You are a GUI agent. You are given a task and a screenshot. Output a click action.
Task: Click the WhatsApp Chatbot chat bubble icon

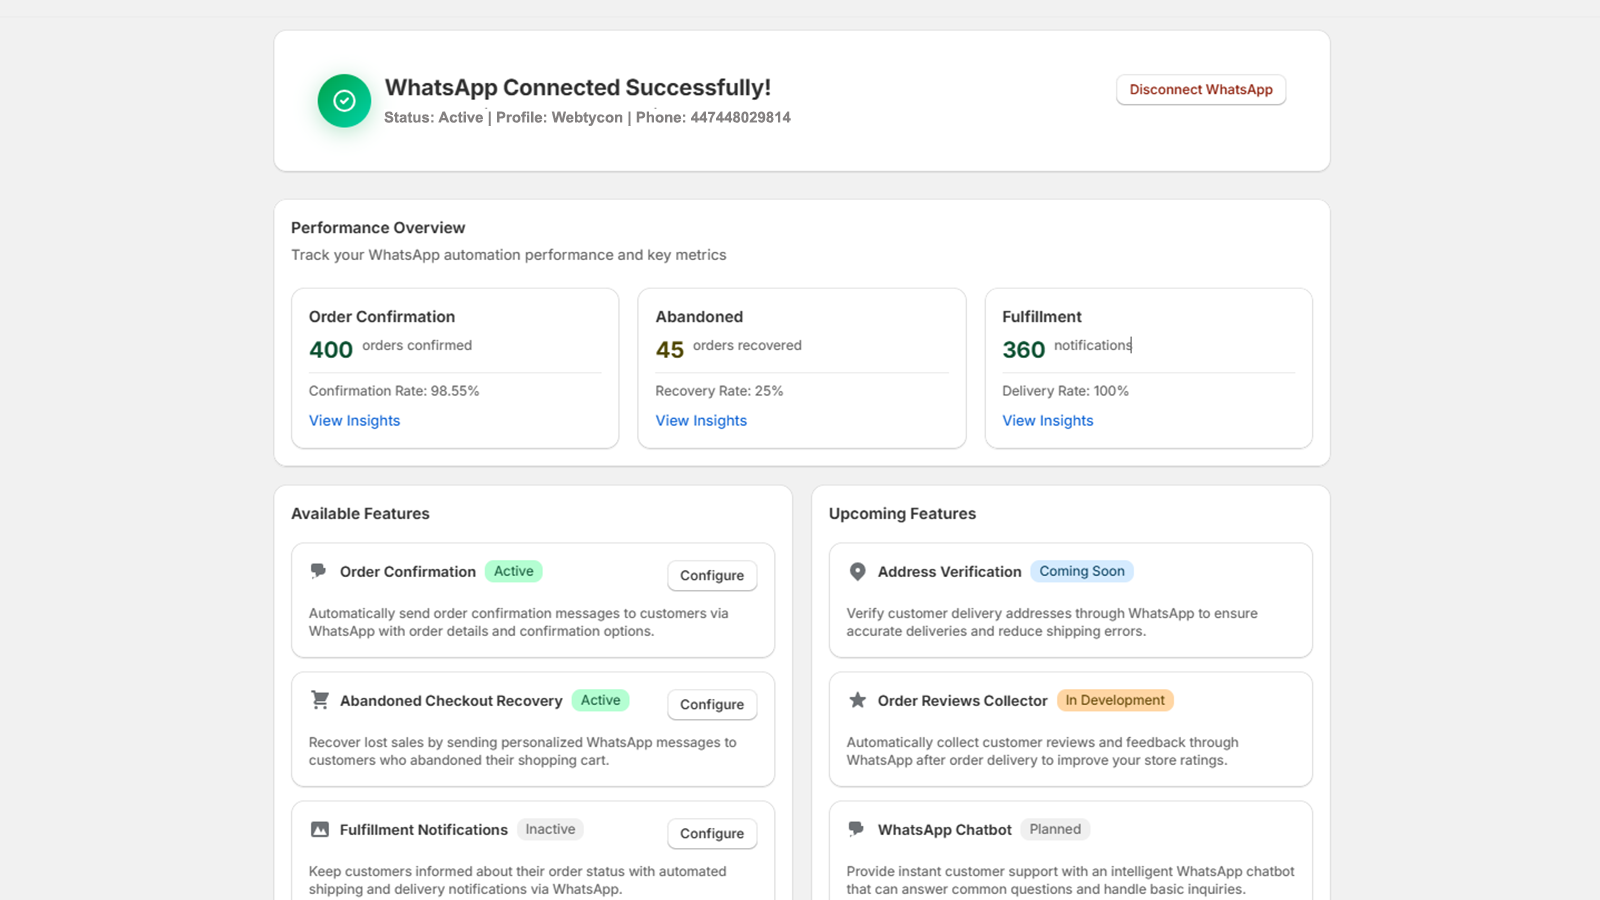click(857, 829)
